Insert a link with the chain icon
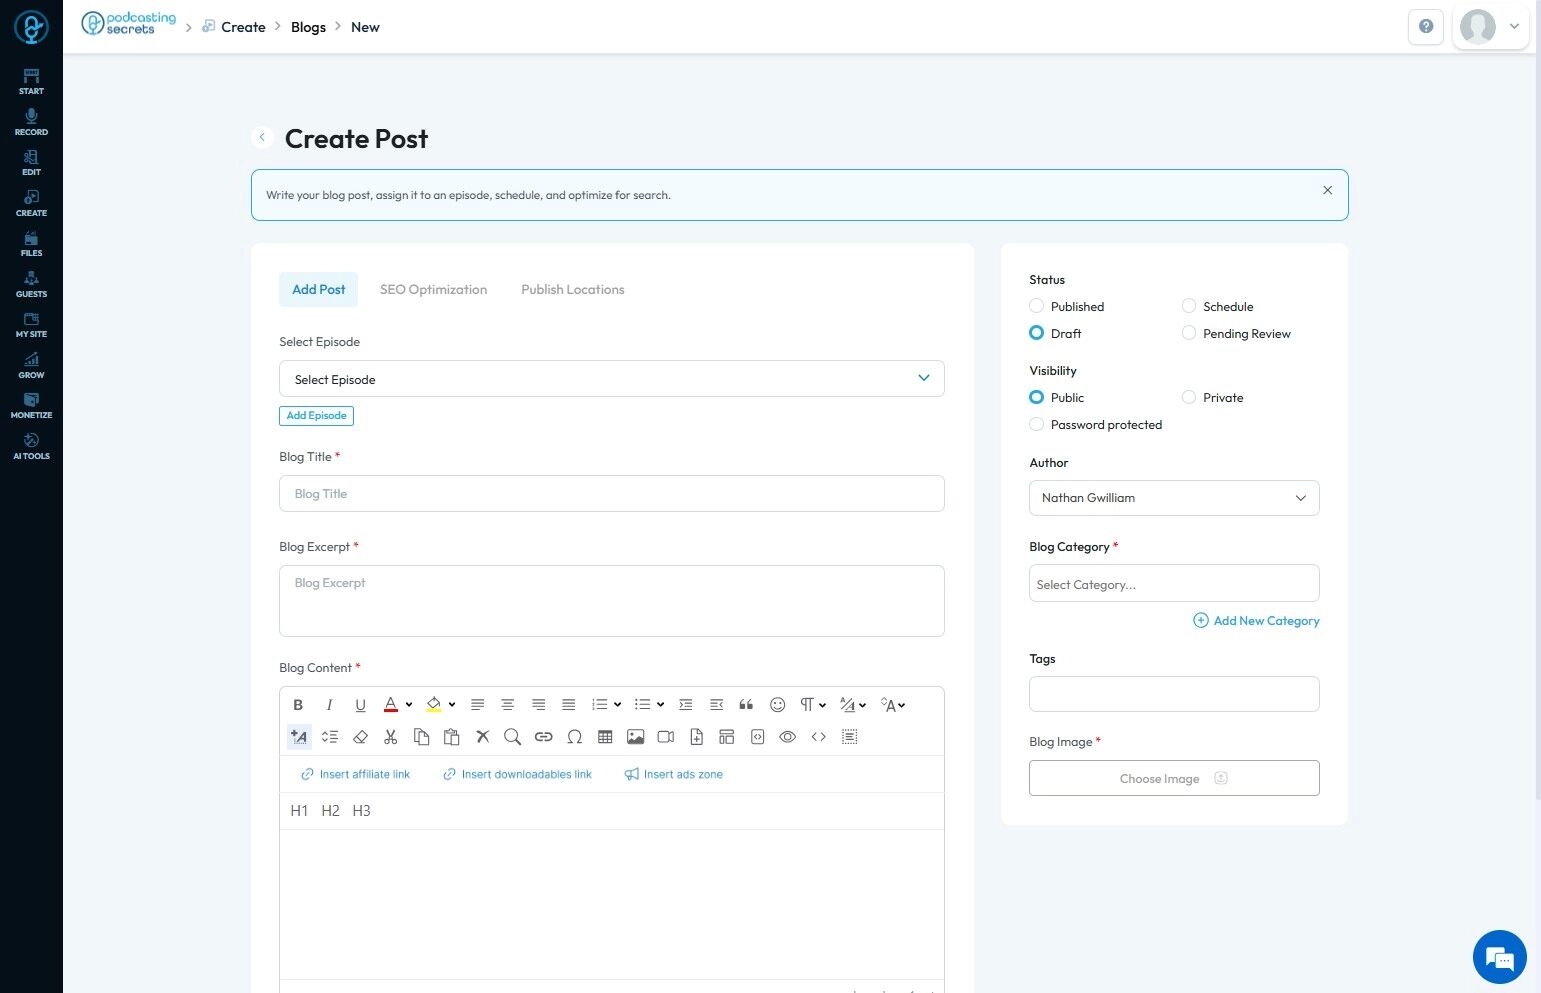Viewport: 1541px width, 993px height. click(543, 737)
